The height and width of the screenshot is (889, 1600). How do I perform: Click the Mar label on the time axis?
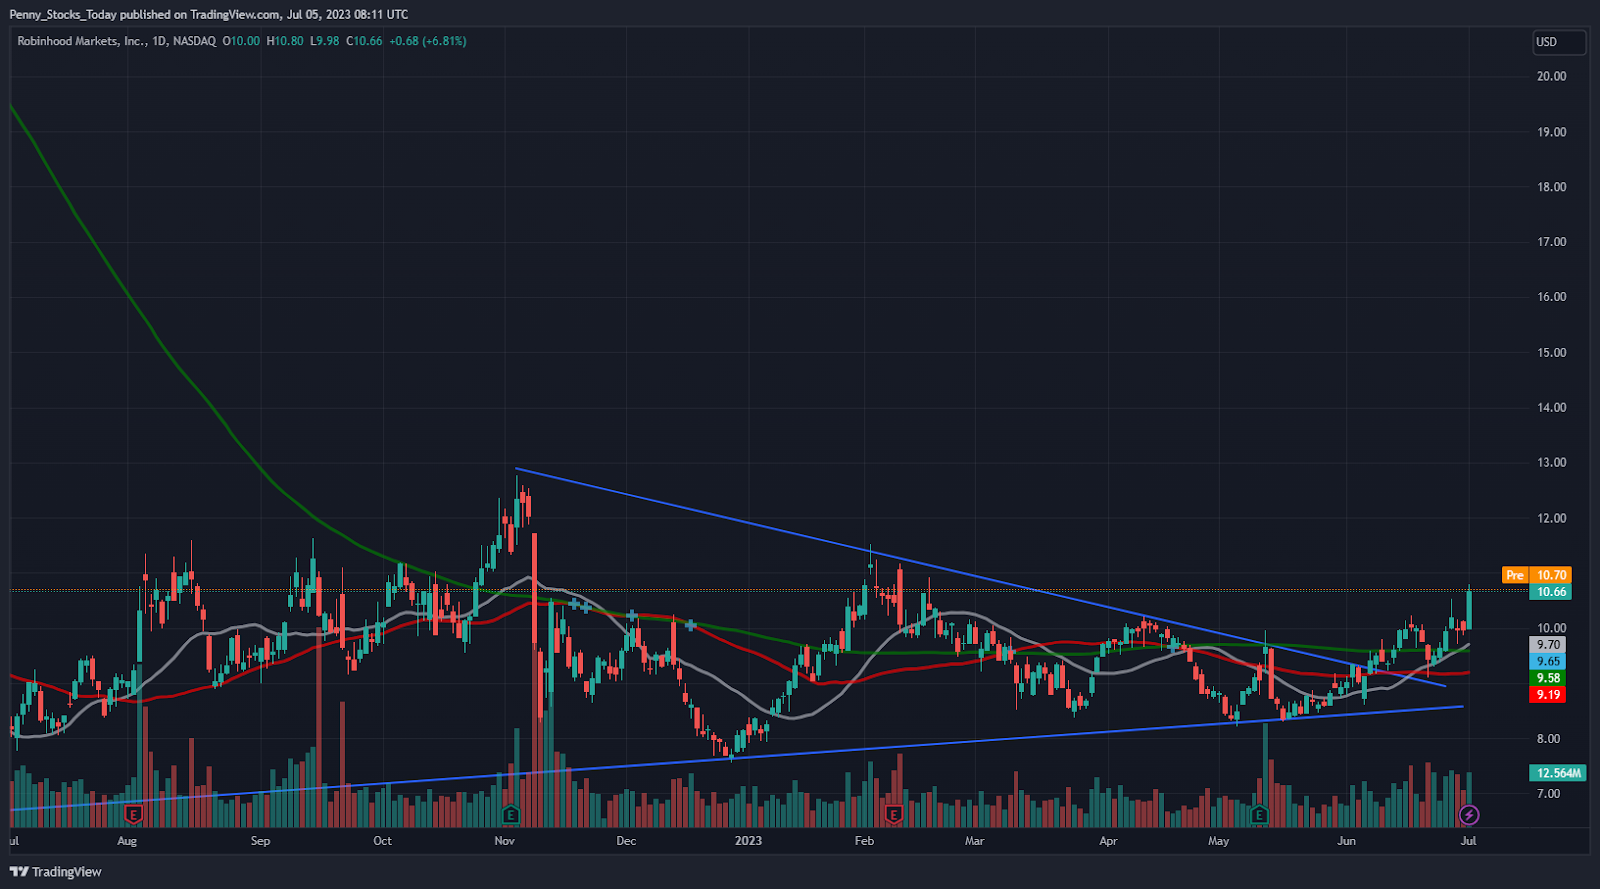974,841
